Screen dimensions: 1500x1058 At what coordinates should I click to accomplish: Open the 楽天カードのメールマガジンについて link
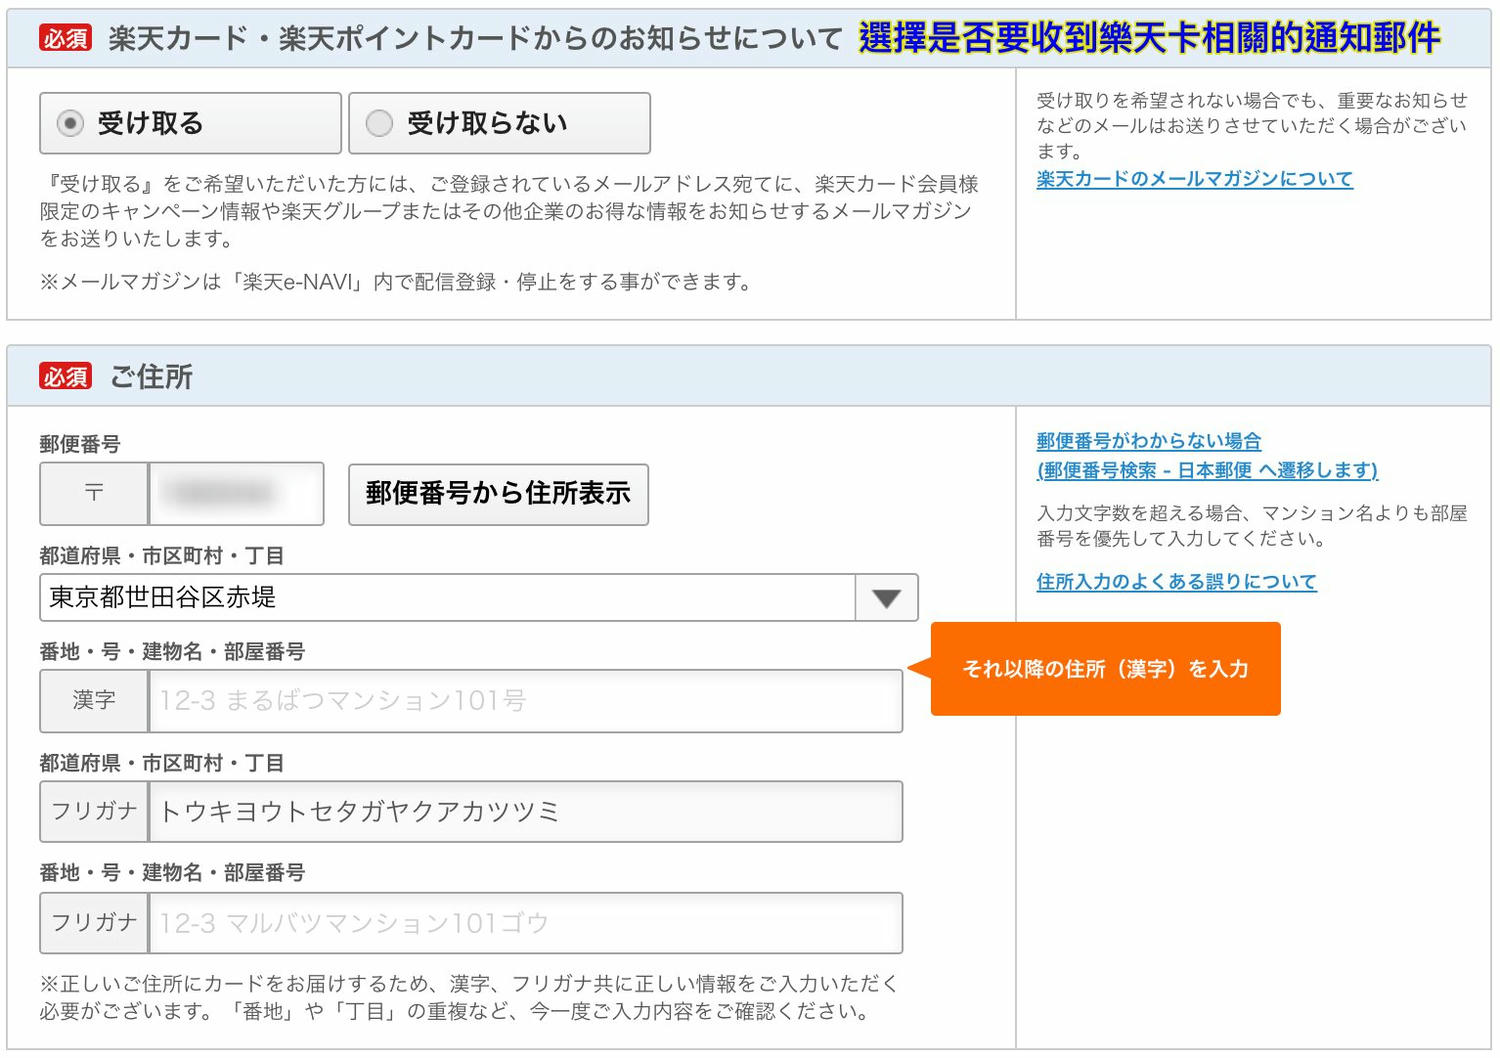pos(1192,178)
